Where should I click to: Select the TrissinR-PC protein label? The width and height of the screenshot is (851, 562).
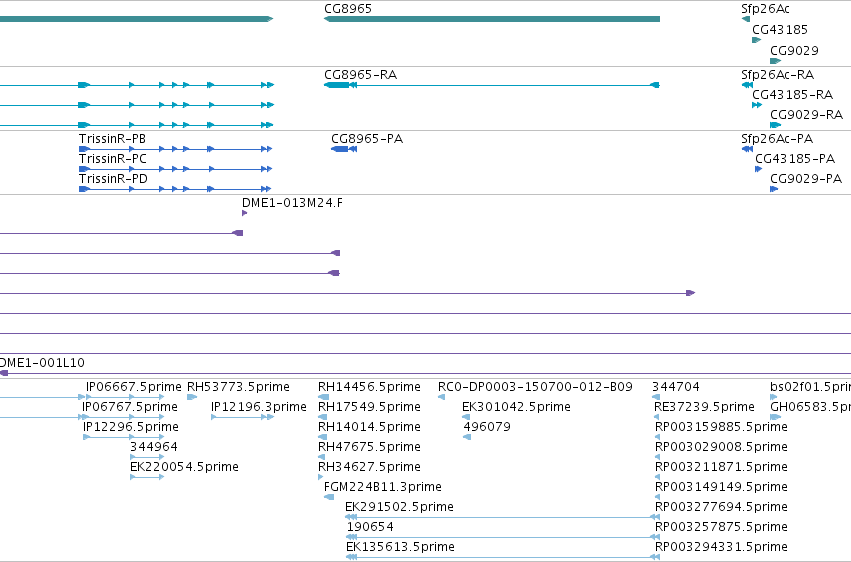point(112,159)
